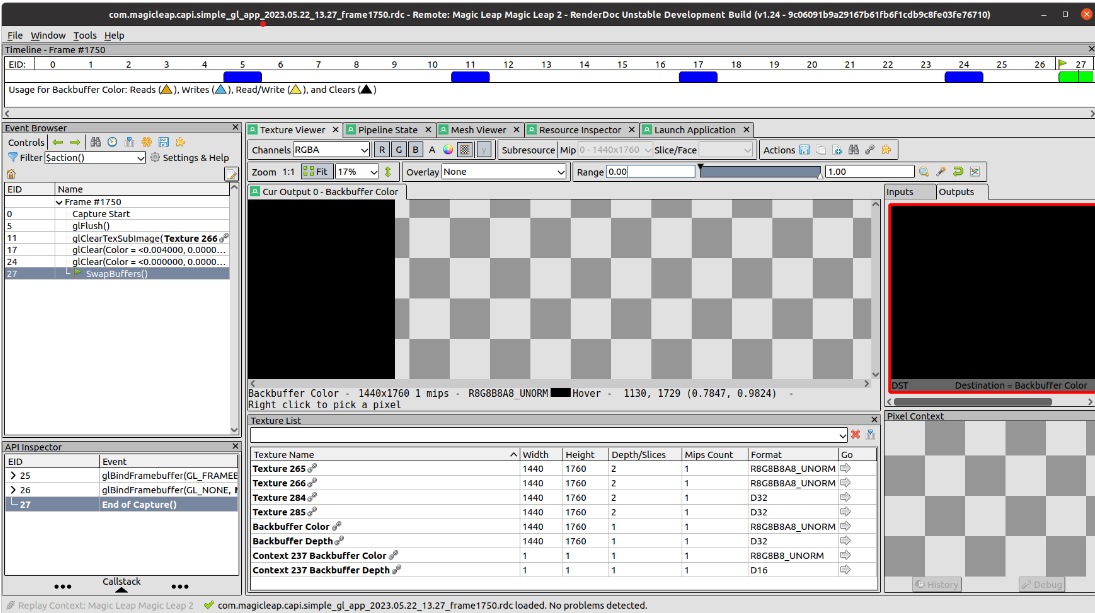Click the filter funnel icon next to Filter
Screen dimensions: 1095x613
click(x=13, y=157)
